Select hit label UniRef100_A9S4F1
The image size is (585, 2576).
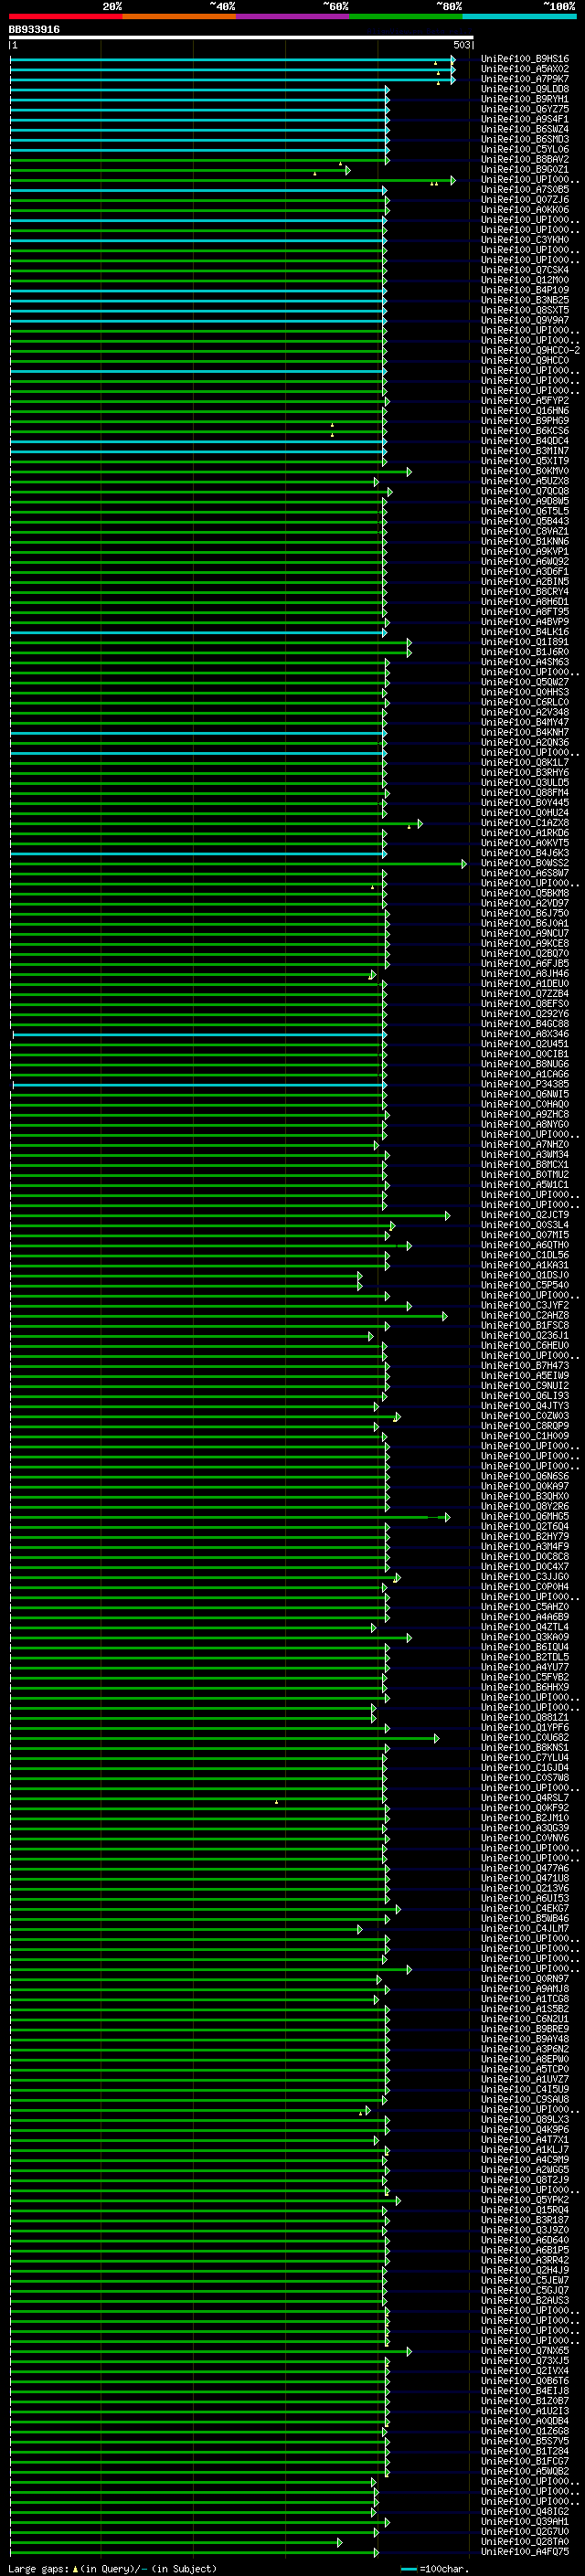pos(525,119)
